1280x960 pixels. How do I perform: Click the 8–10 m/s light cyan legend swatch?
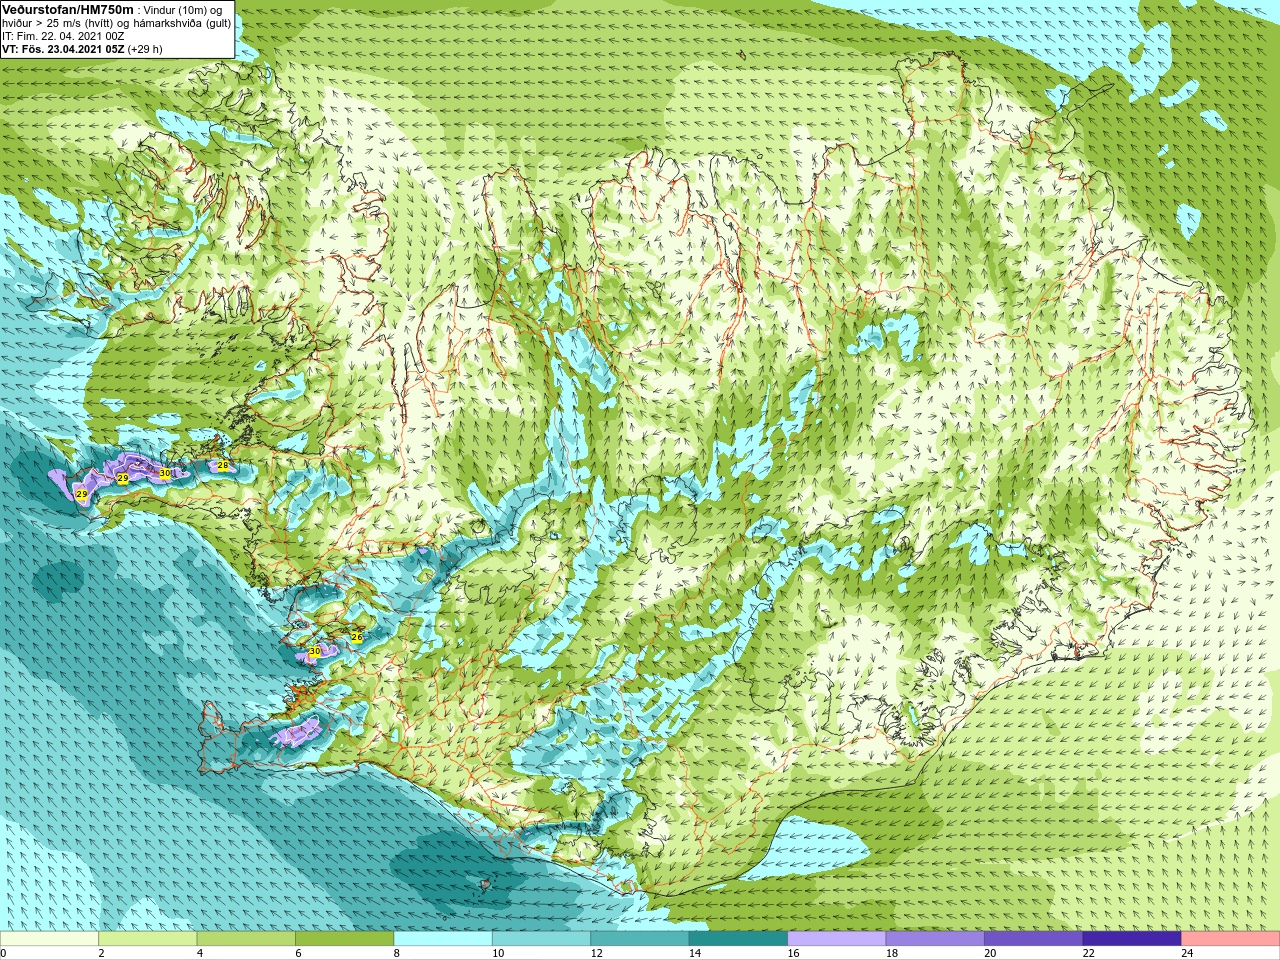coord(443,939)
